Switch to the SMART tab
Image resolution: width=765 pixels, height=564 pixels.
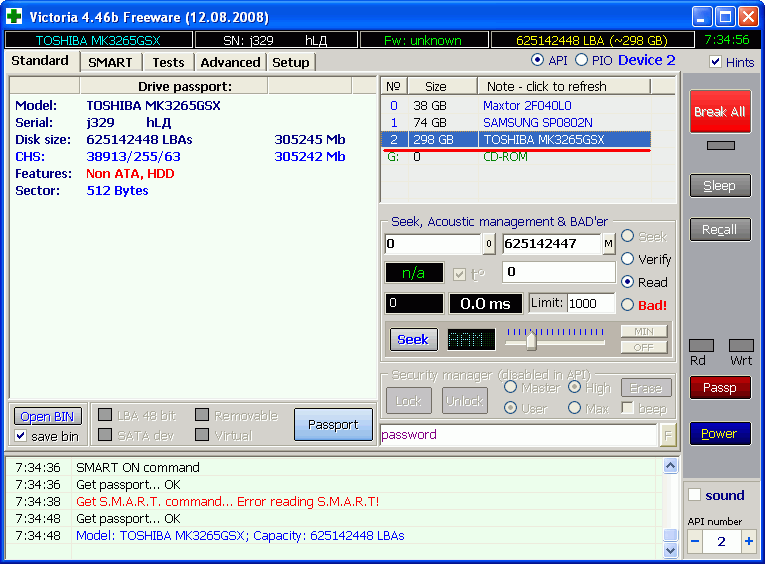click(x=109, y=62)
